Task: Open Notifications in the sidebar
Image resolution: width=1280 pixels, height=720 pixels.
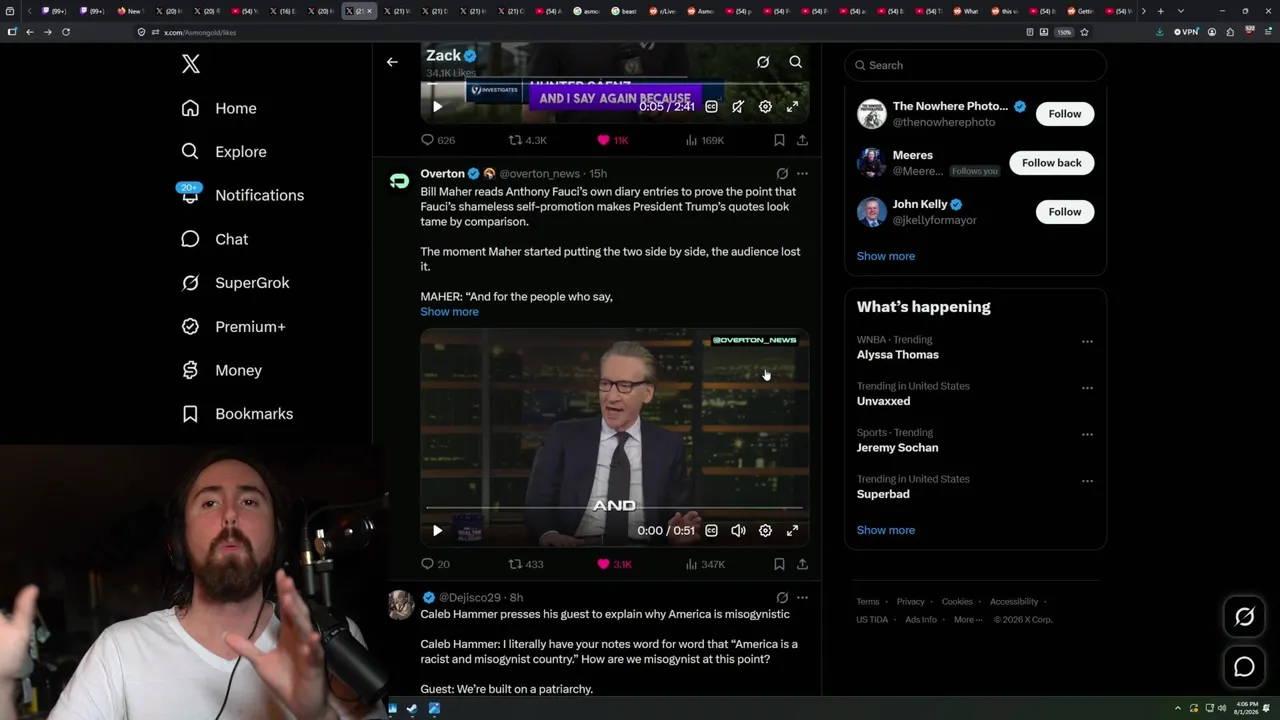Action: (242, 195)
